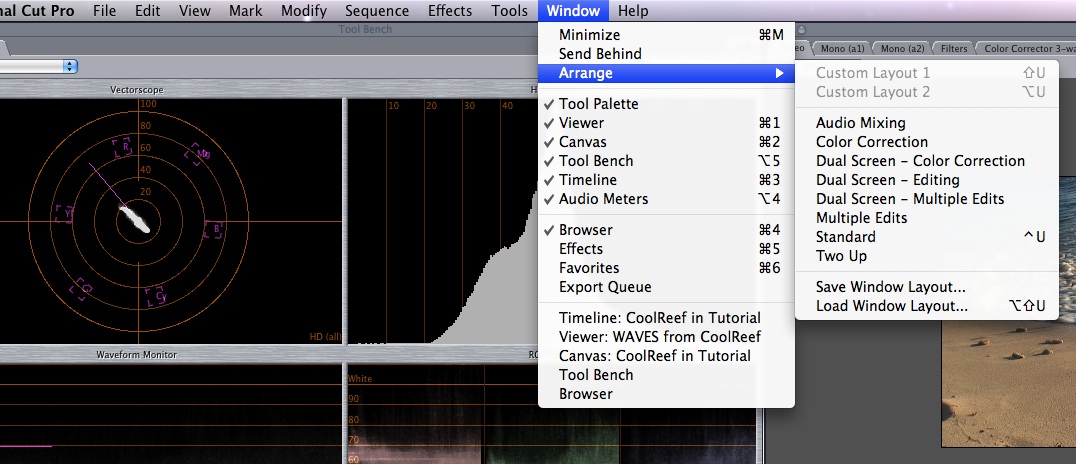Open Export Queue from Window menu

coord(666,287)
